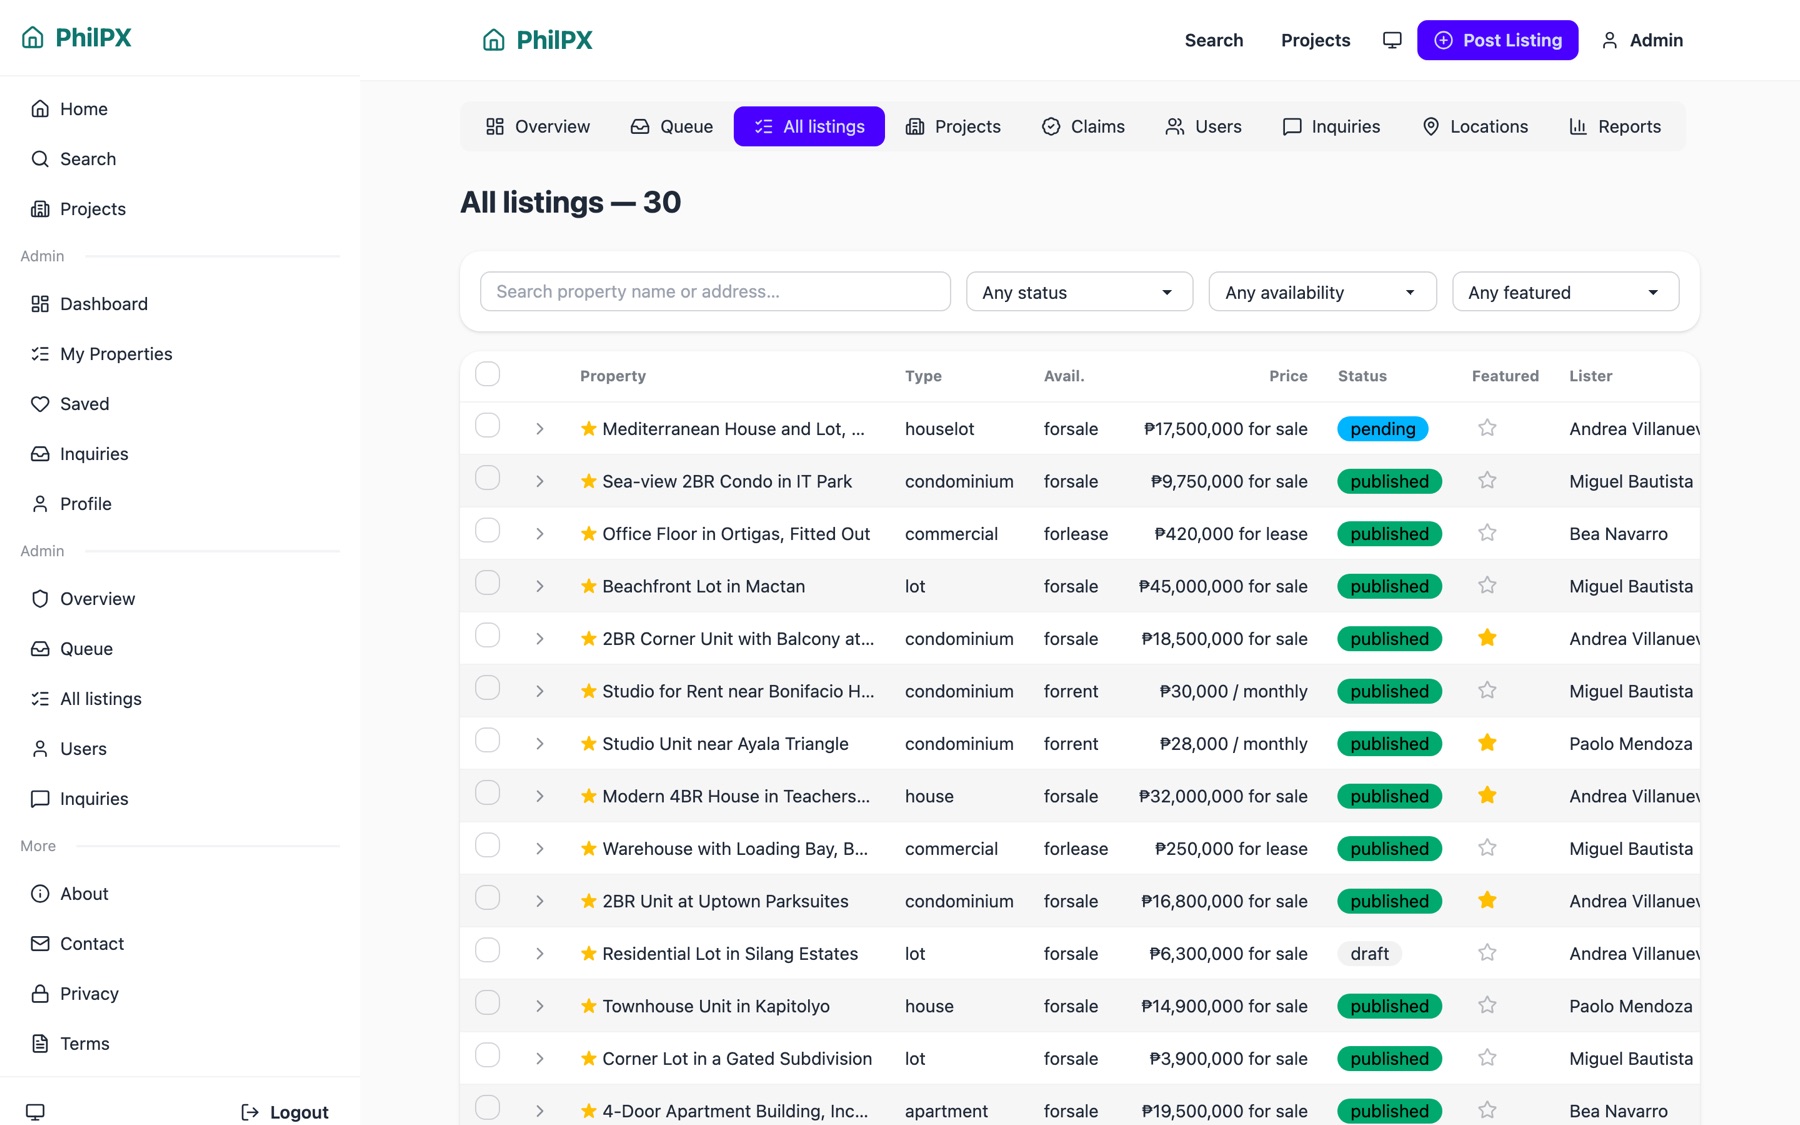Viewport: 1800px width, 1125px height.
Task: Toggle featured star for Townhouse Unit in Kapitolyo
Action: [x=1487, y=1006]
